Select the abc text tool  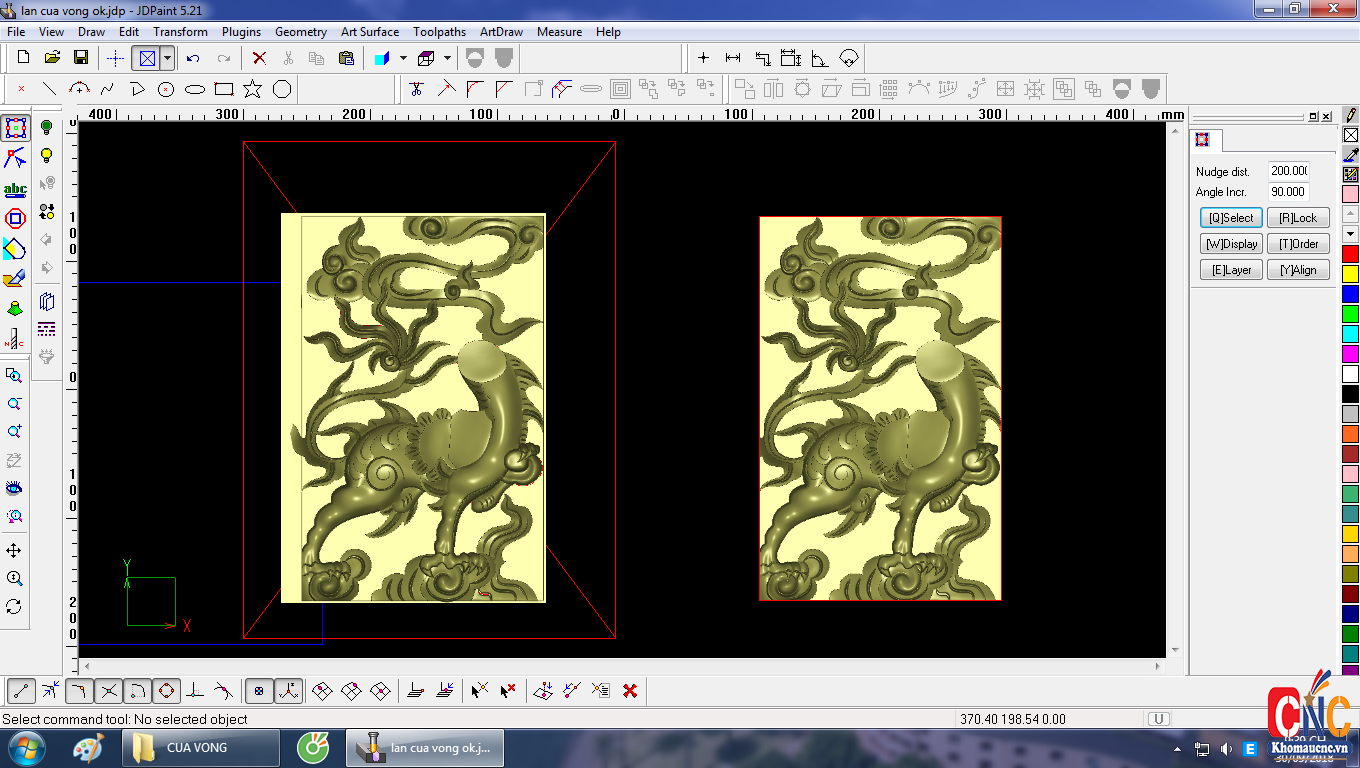pyautogui.click(x=15, y=189)
